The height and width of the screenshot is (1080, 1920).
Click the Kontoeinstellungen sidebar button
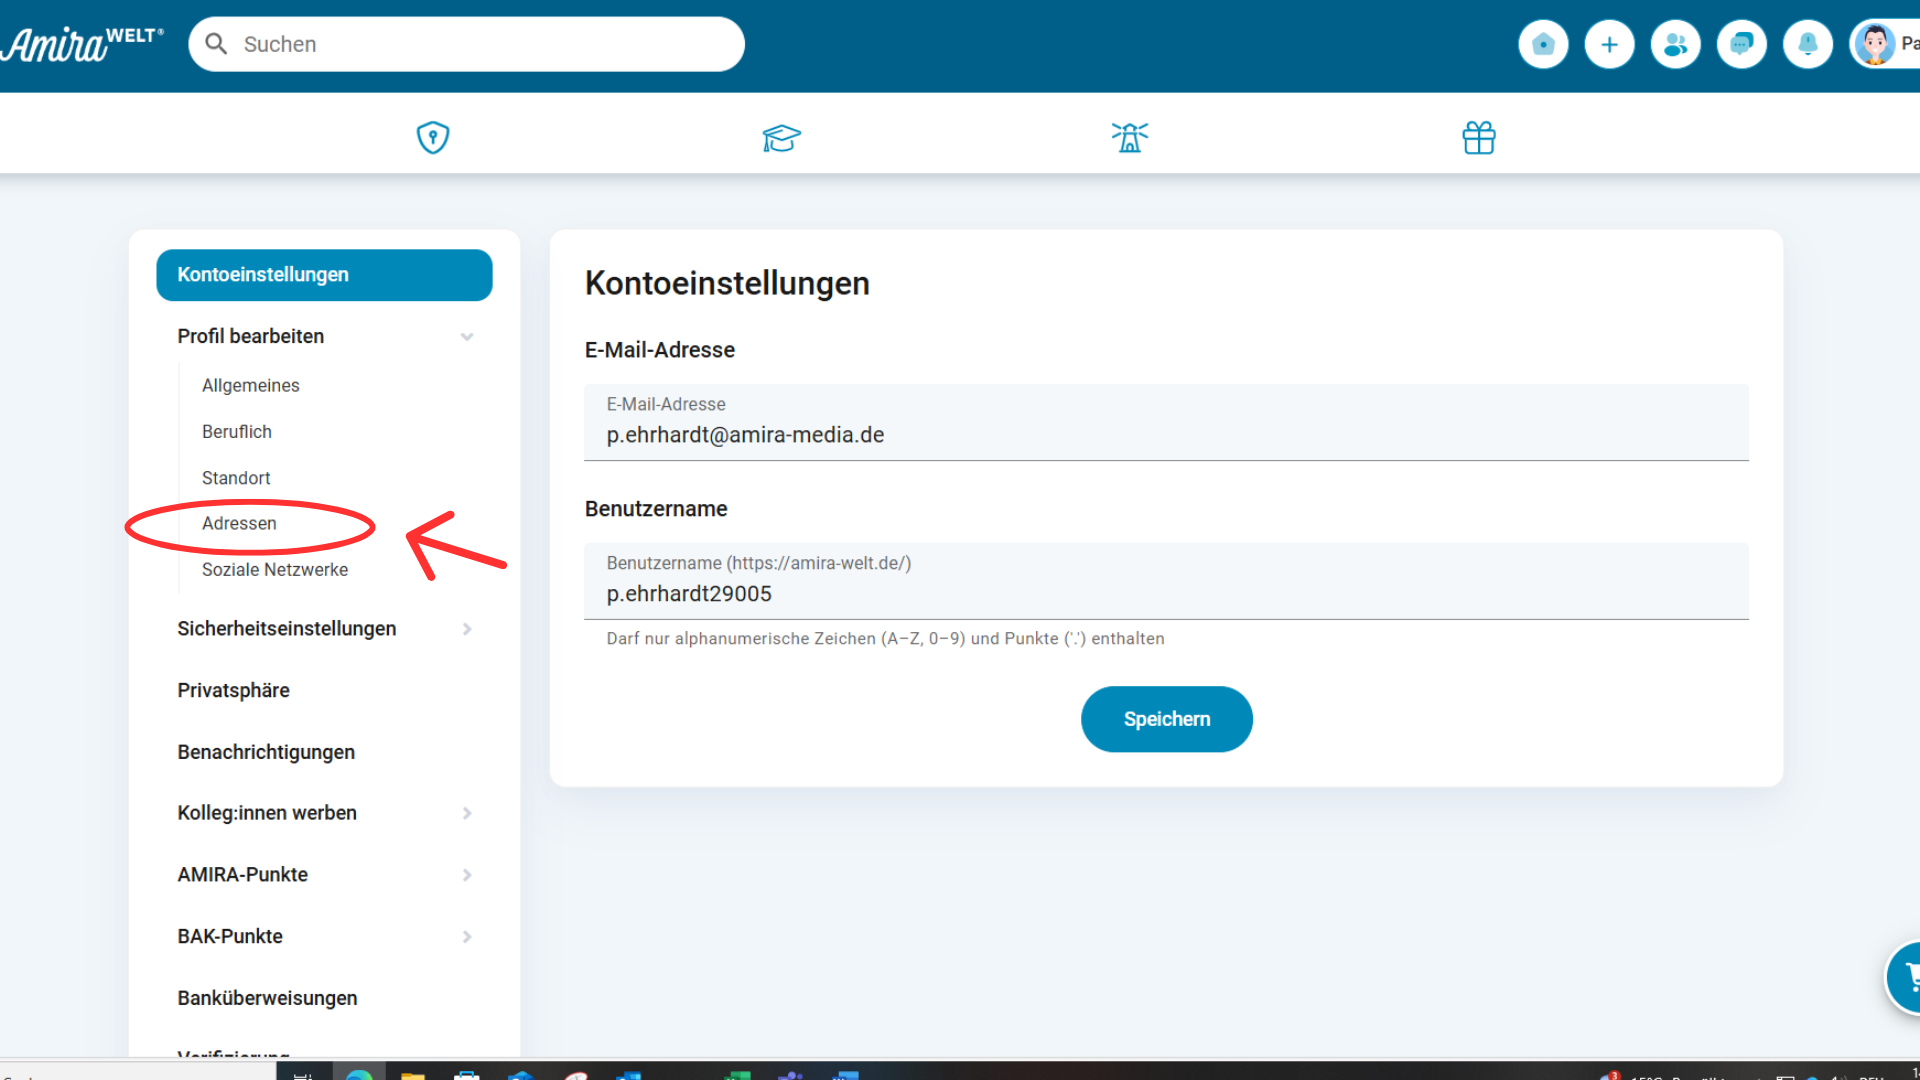[x=324, y=275]
